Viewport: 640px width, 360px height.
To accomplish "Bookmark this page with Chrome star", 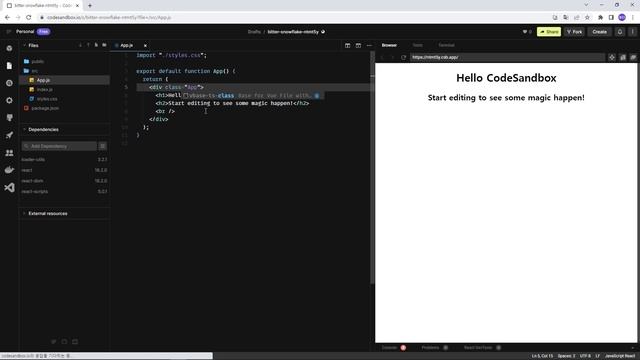I will pyautogui.click(x=587, y=17).
